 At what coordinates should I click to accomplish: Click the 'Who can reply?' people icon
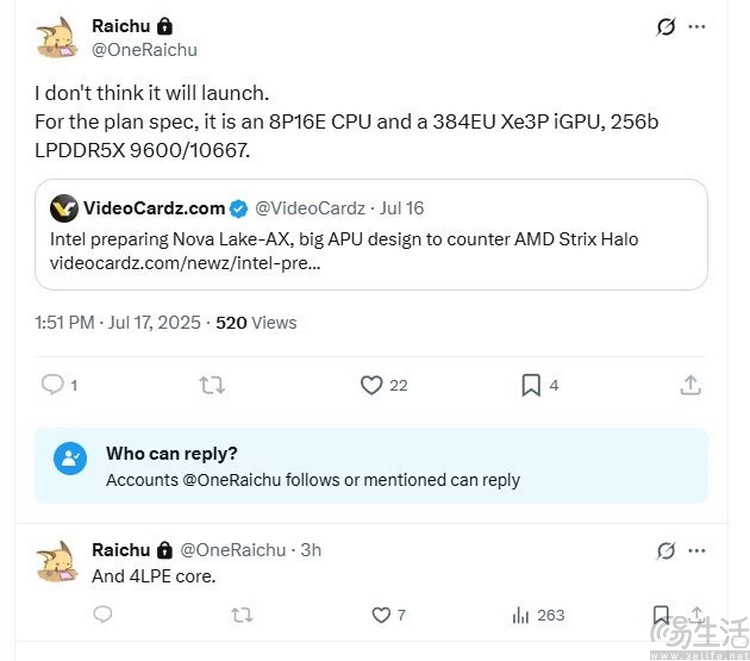pos(69,459)
